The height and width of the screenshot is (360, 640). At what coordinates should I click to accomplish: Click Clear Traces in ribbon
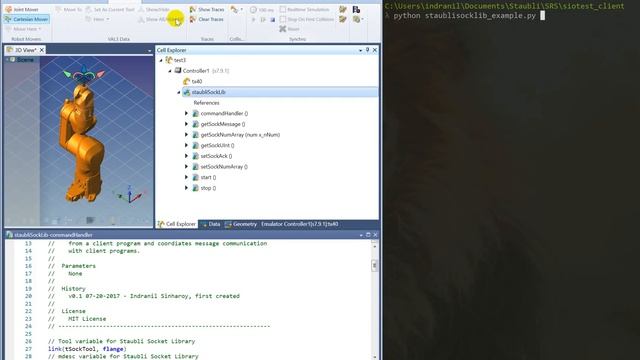pos(207,19)
